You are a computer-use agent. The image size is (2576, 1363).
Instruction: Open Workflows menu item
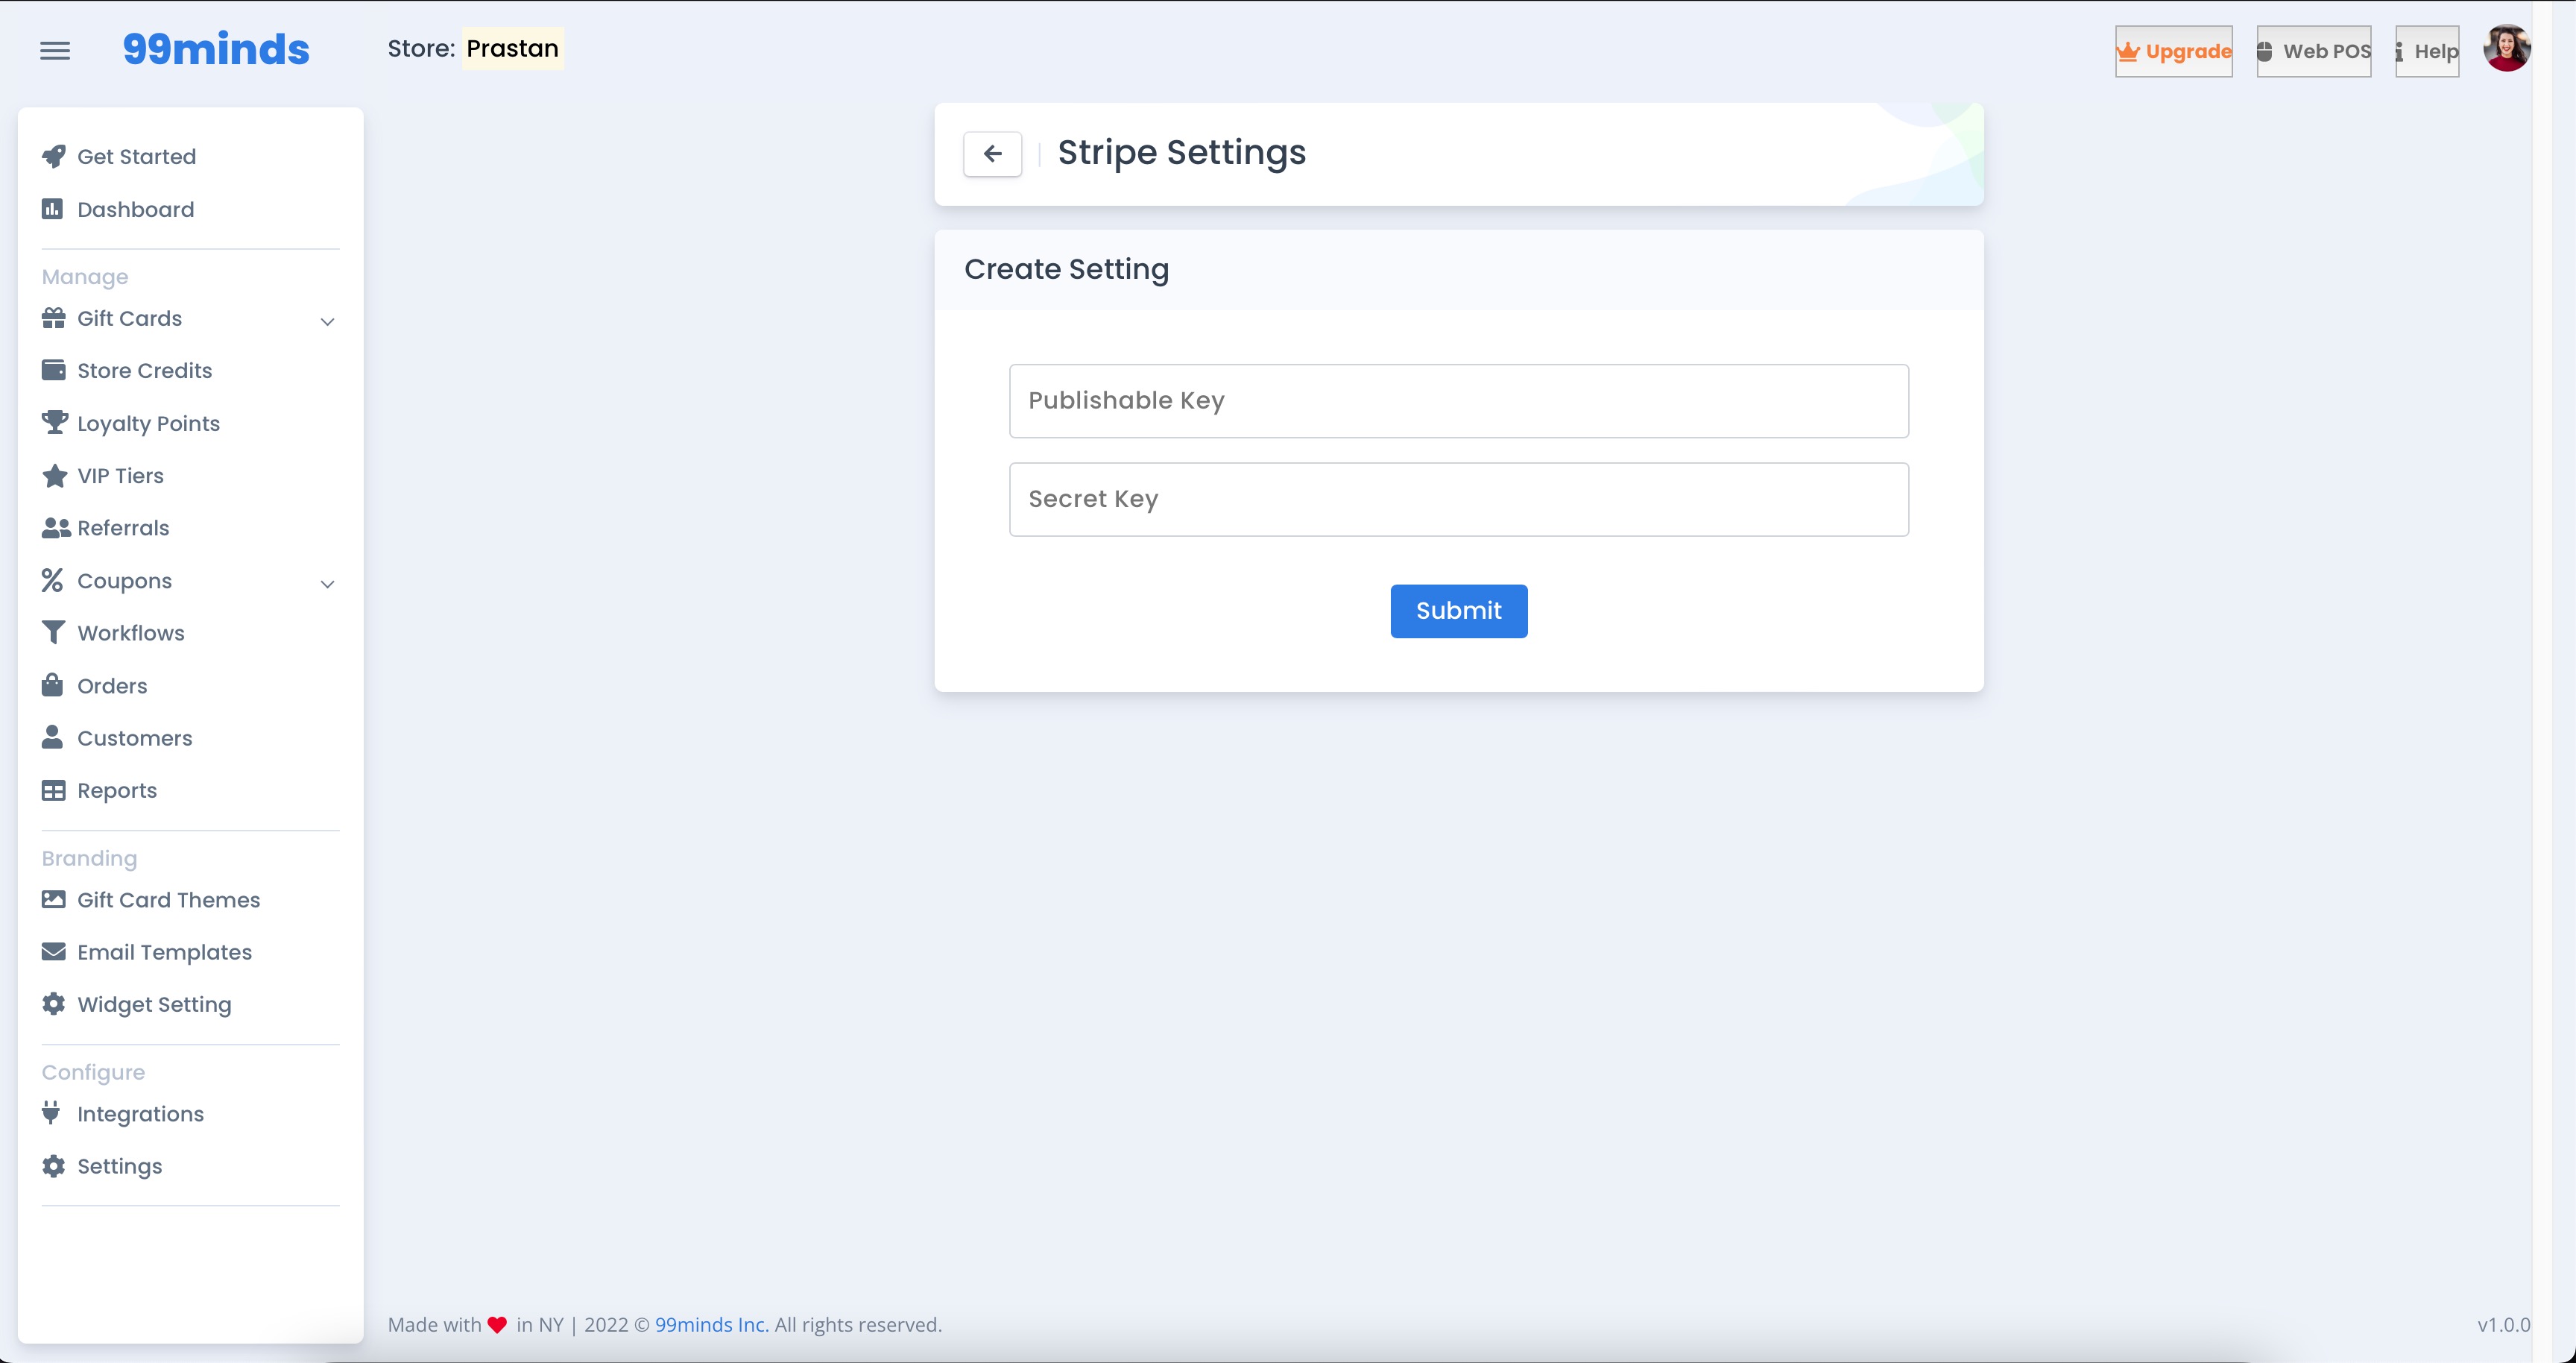point(131,633)
